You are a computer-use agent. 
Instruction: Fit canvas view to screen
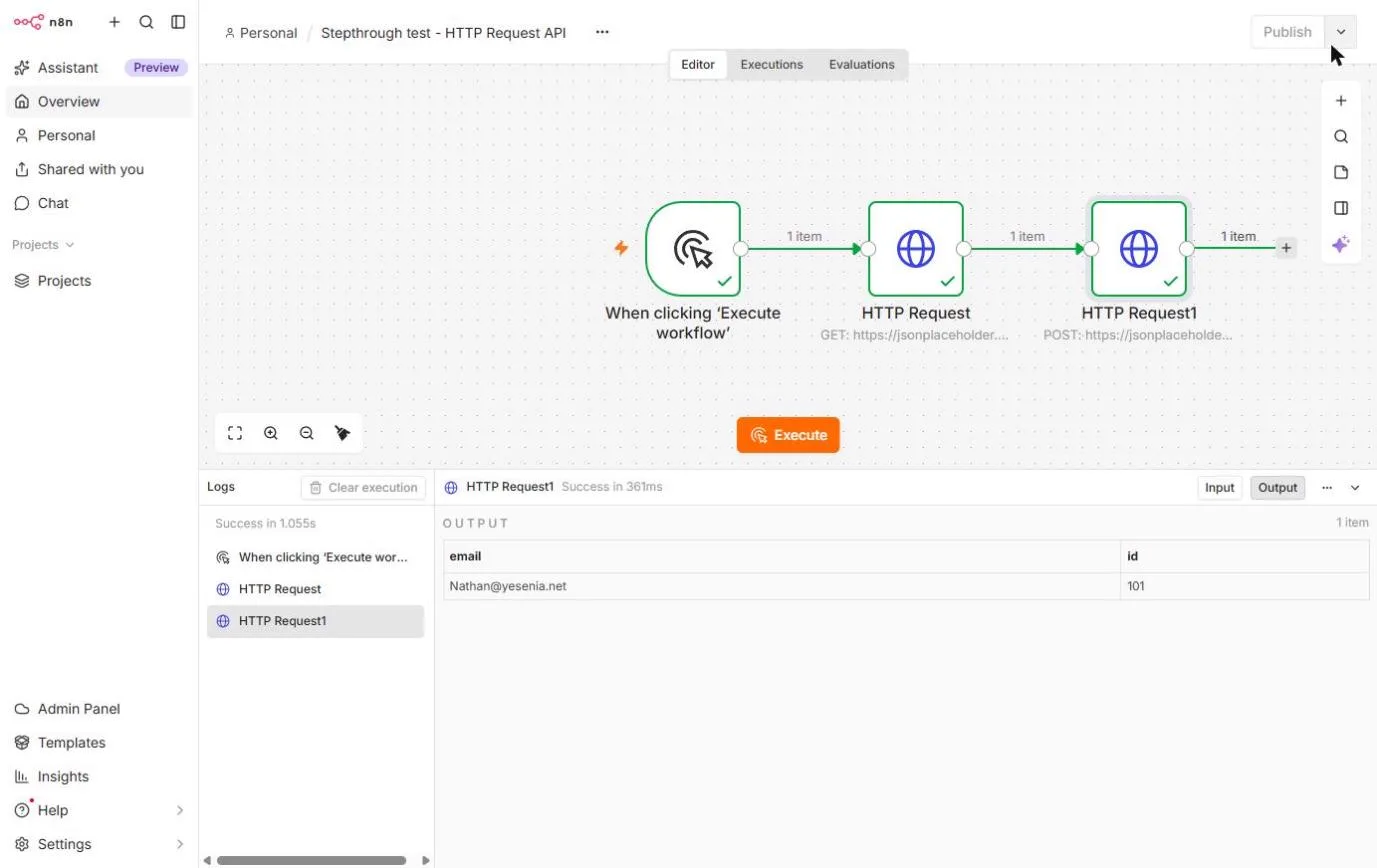click(x=235, y=434)
